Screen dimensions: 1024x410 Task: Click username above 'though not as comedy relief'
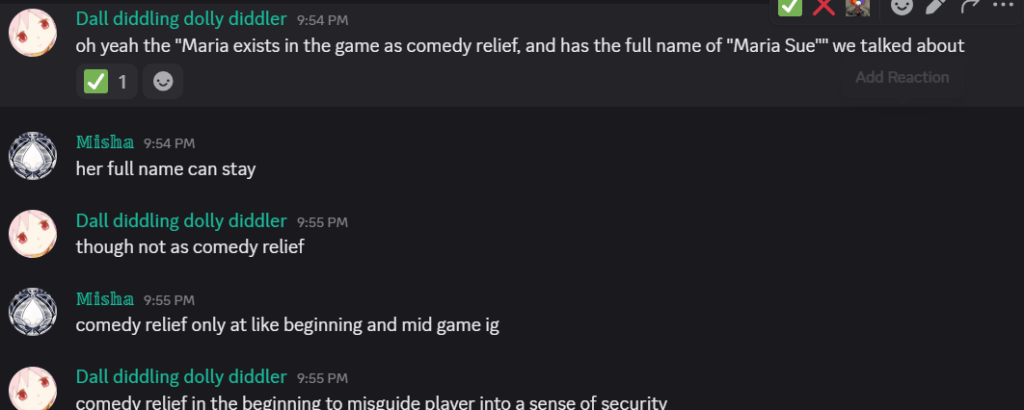pyautogui.click(x=181, y=221)
